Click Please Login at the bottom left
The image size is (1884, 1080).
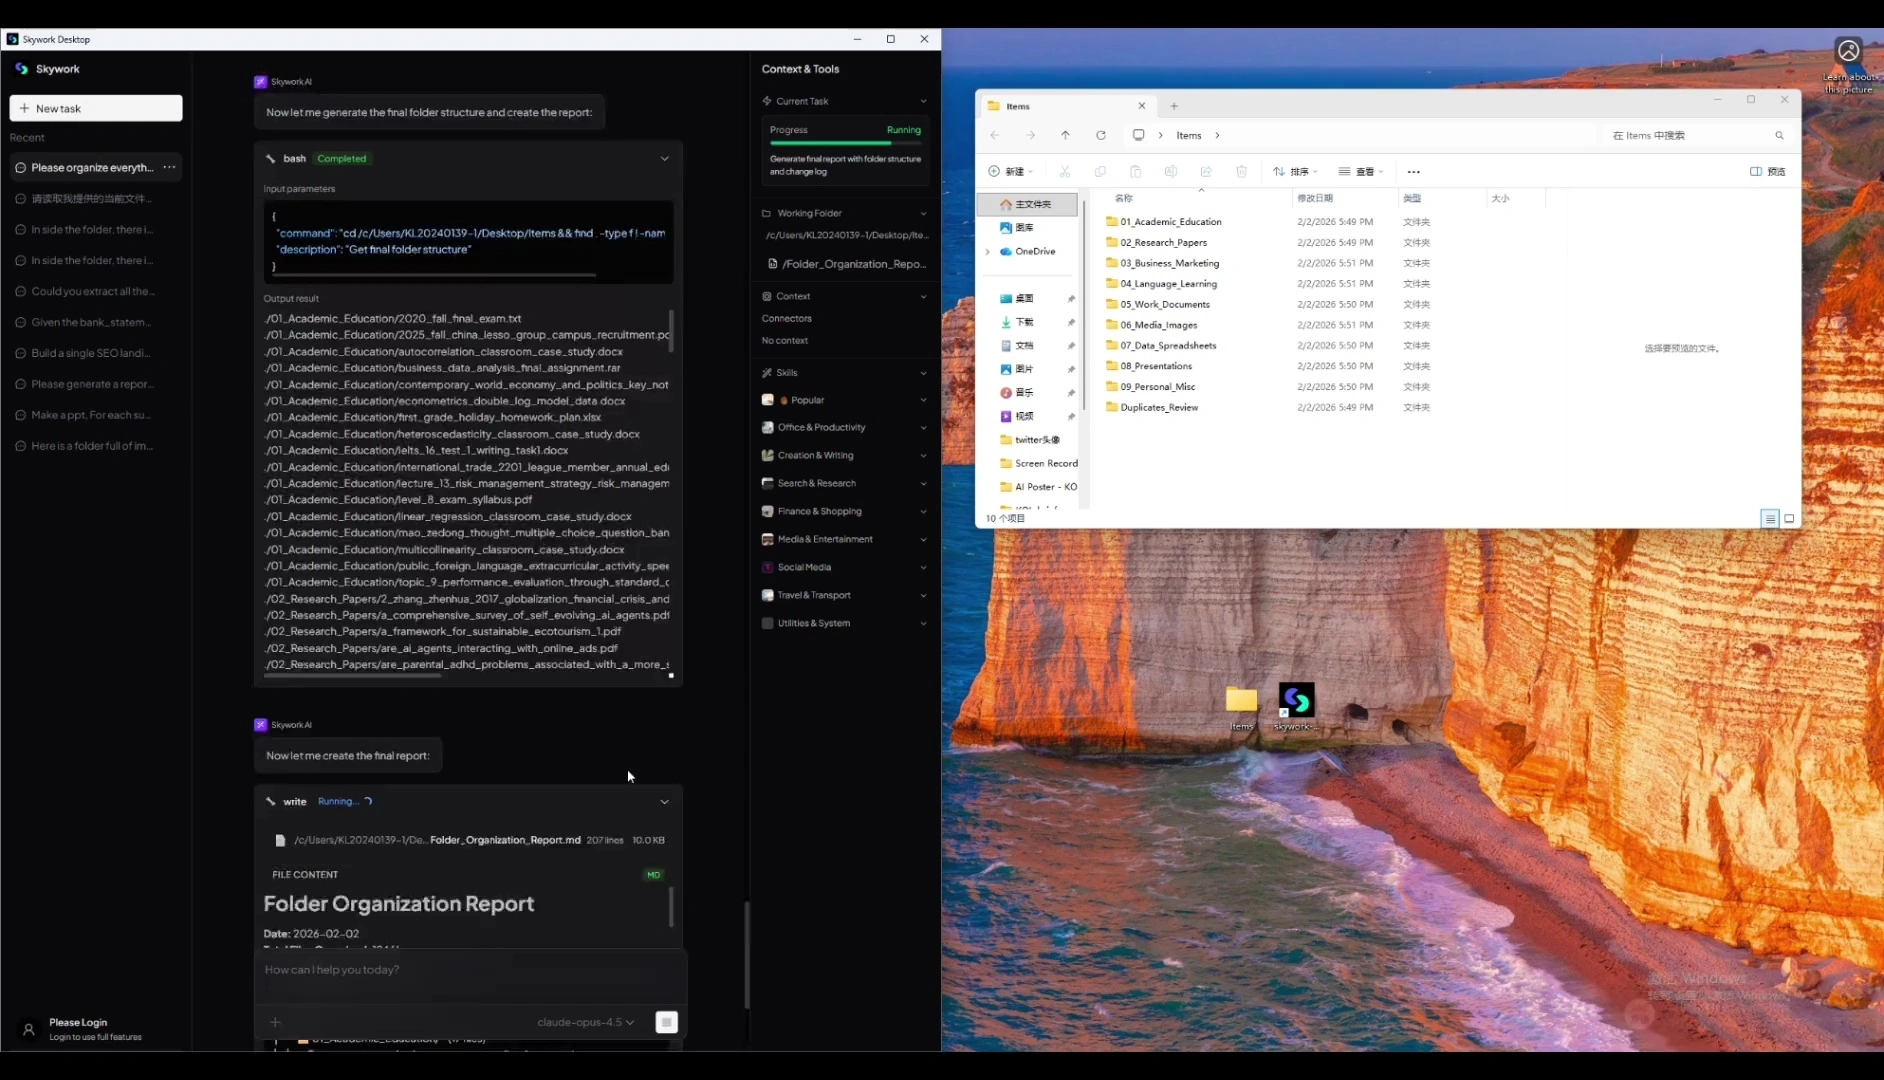78,1022
